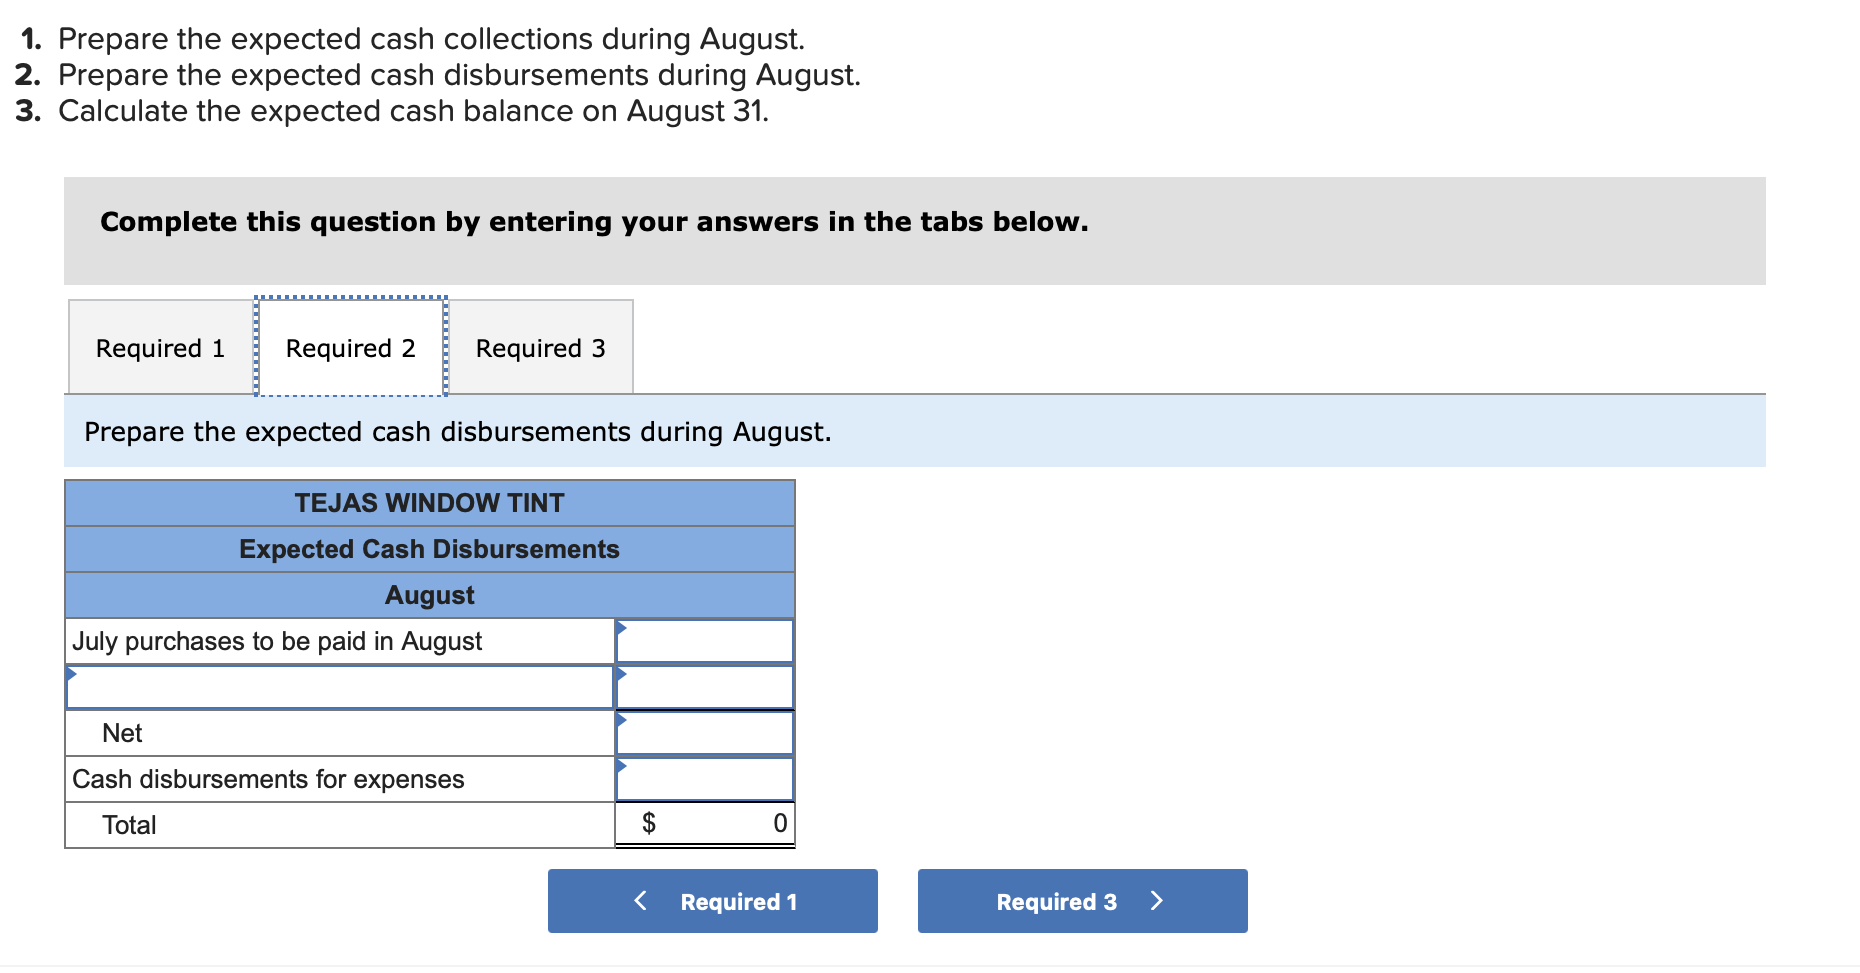Click the TEJAS WINDOW TINT table header

point(428,503)
